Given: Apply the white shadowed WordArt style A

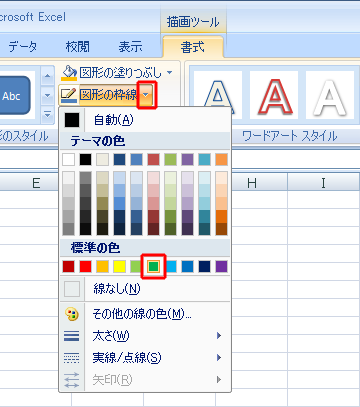Looking at the screenshot, I should [x=329, y=96].
